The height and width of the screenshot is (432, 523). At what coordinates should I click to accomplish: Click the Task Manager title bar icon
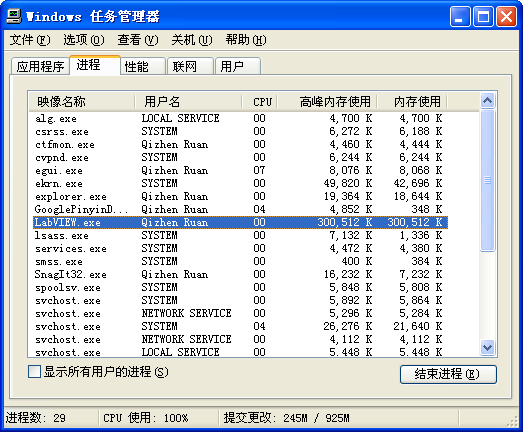tap(14, 16)
